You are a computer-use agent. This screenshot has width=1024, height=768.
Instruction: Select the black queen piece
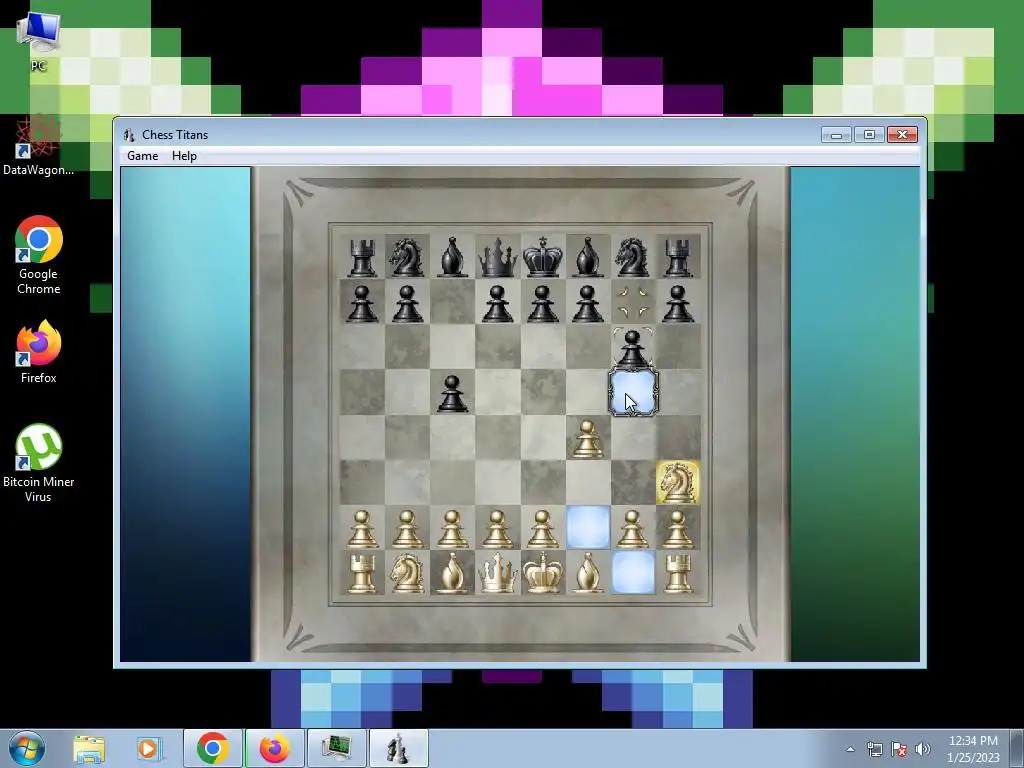[498, 257]
